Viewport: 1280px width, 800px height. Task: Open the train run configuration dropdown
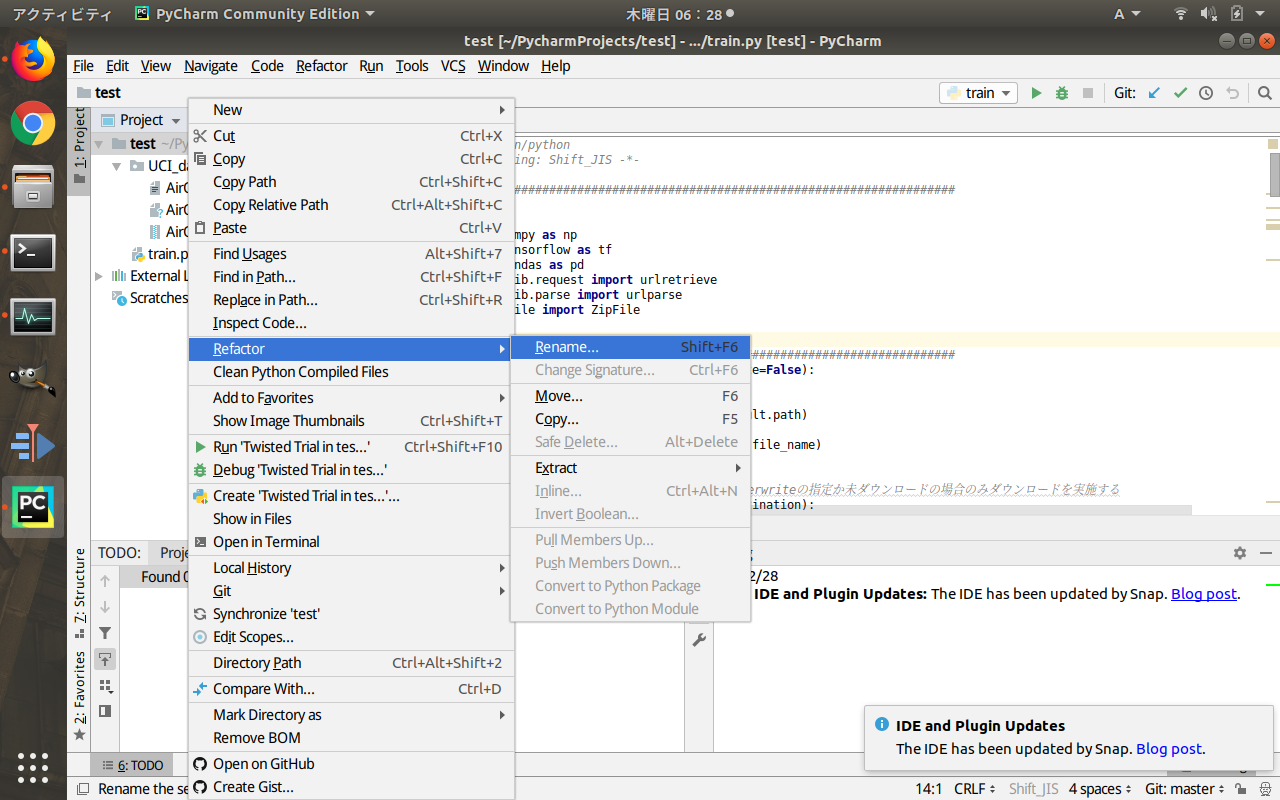click(979, 93)
